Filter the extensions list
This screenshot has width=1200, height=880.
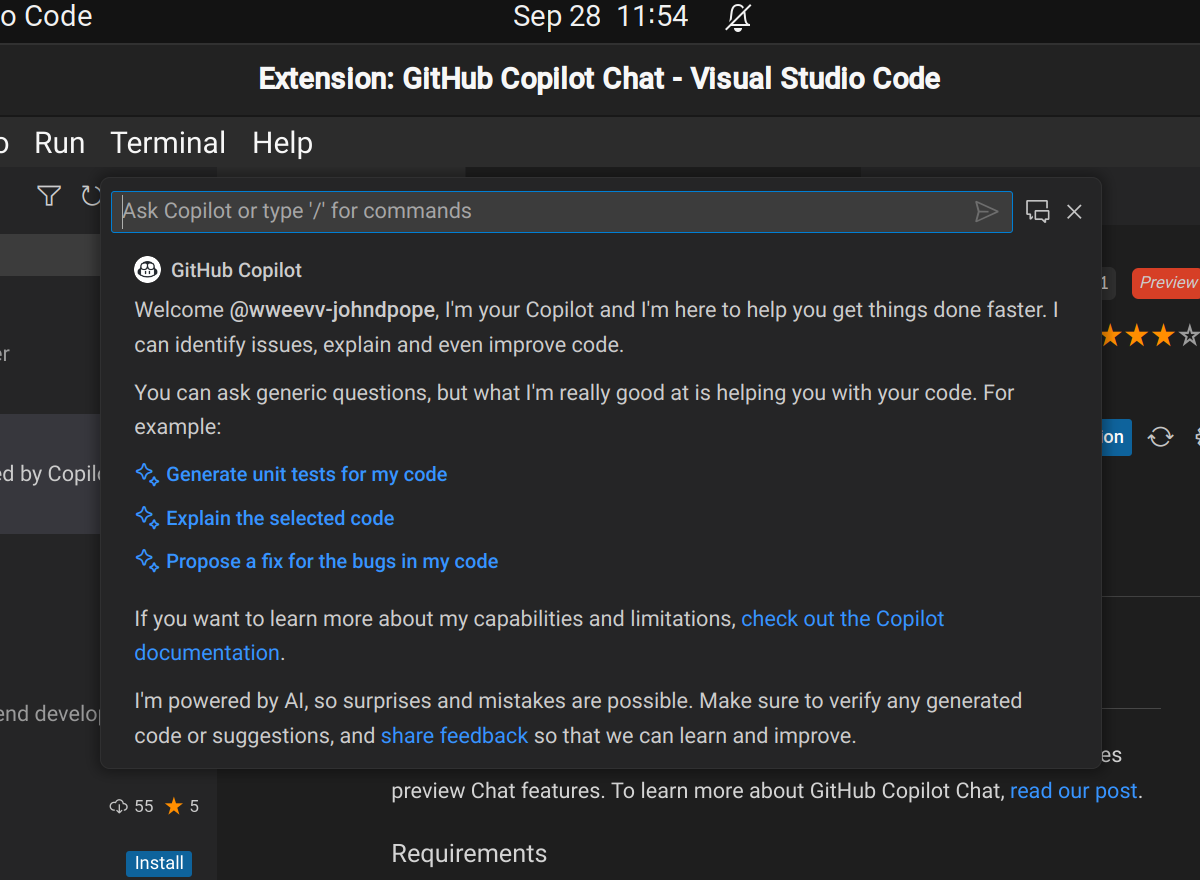[x=48, y=196]
